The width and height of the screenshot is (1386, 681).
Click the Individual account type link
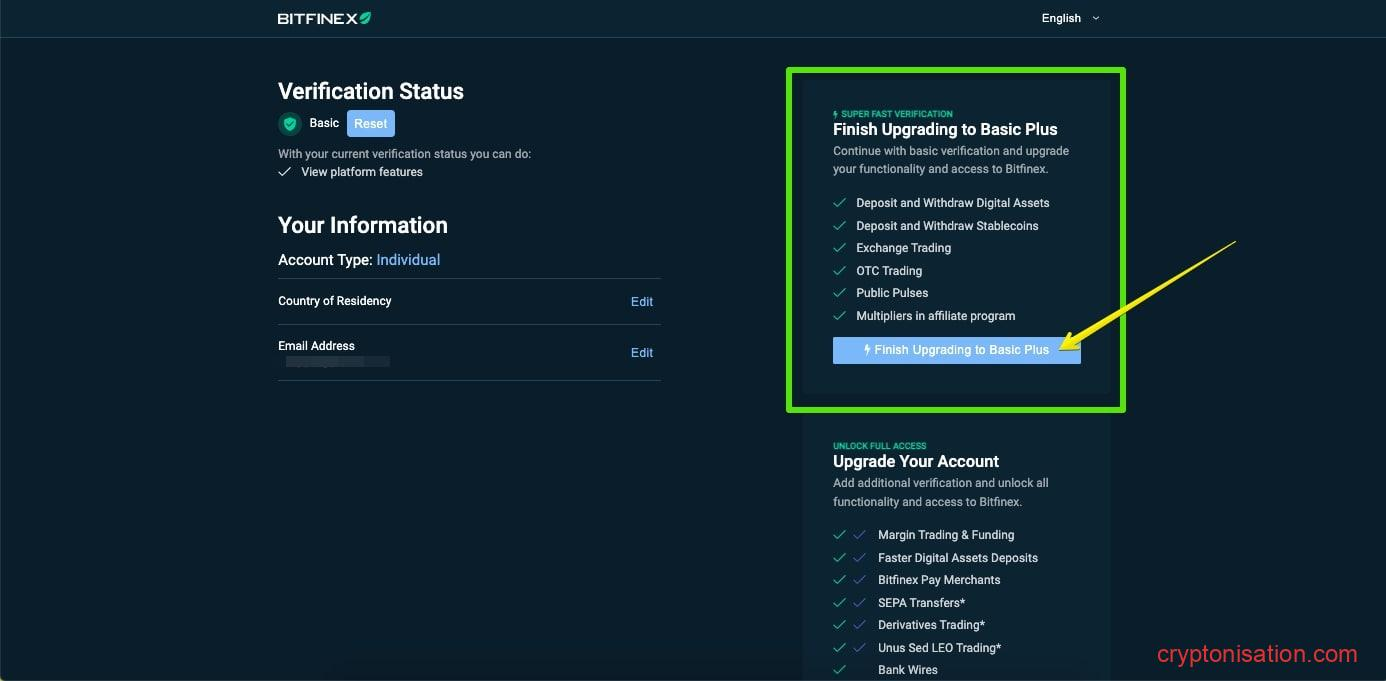(408, 260)
